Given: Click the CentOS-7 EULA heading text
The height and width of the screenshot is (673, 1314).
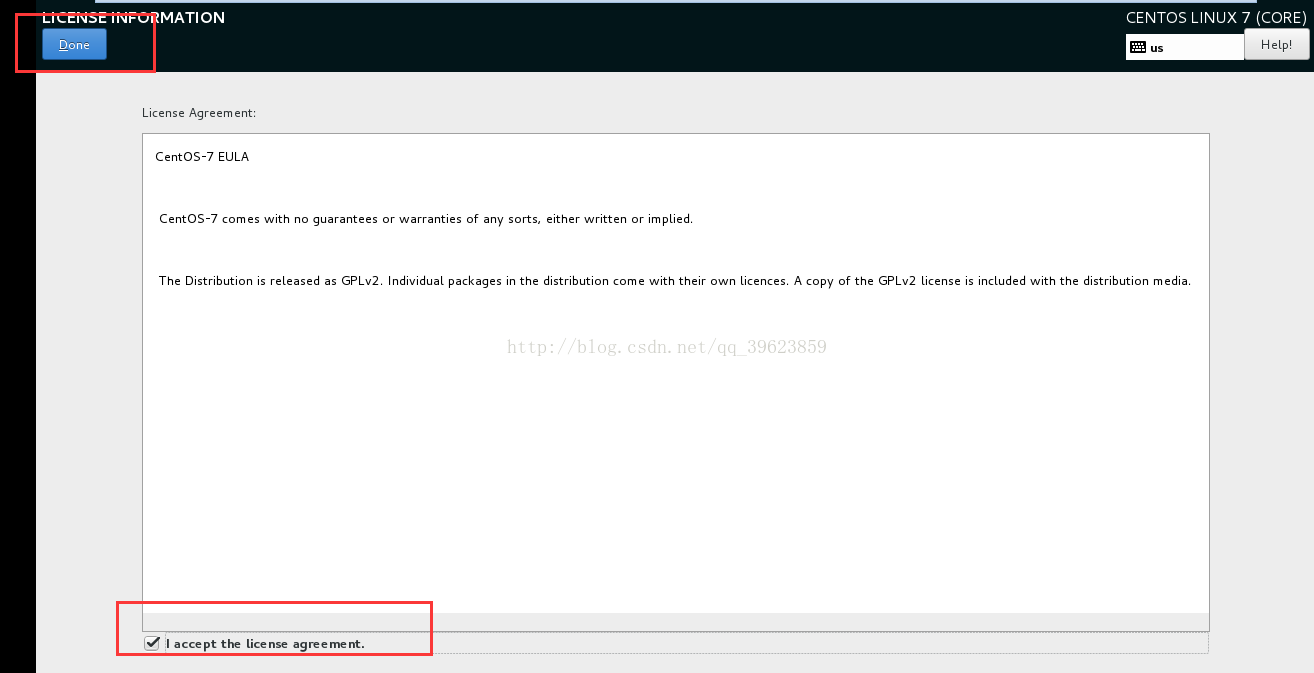Looking at the screenshot, I should pos(202,157).
